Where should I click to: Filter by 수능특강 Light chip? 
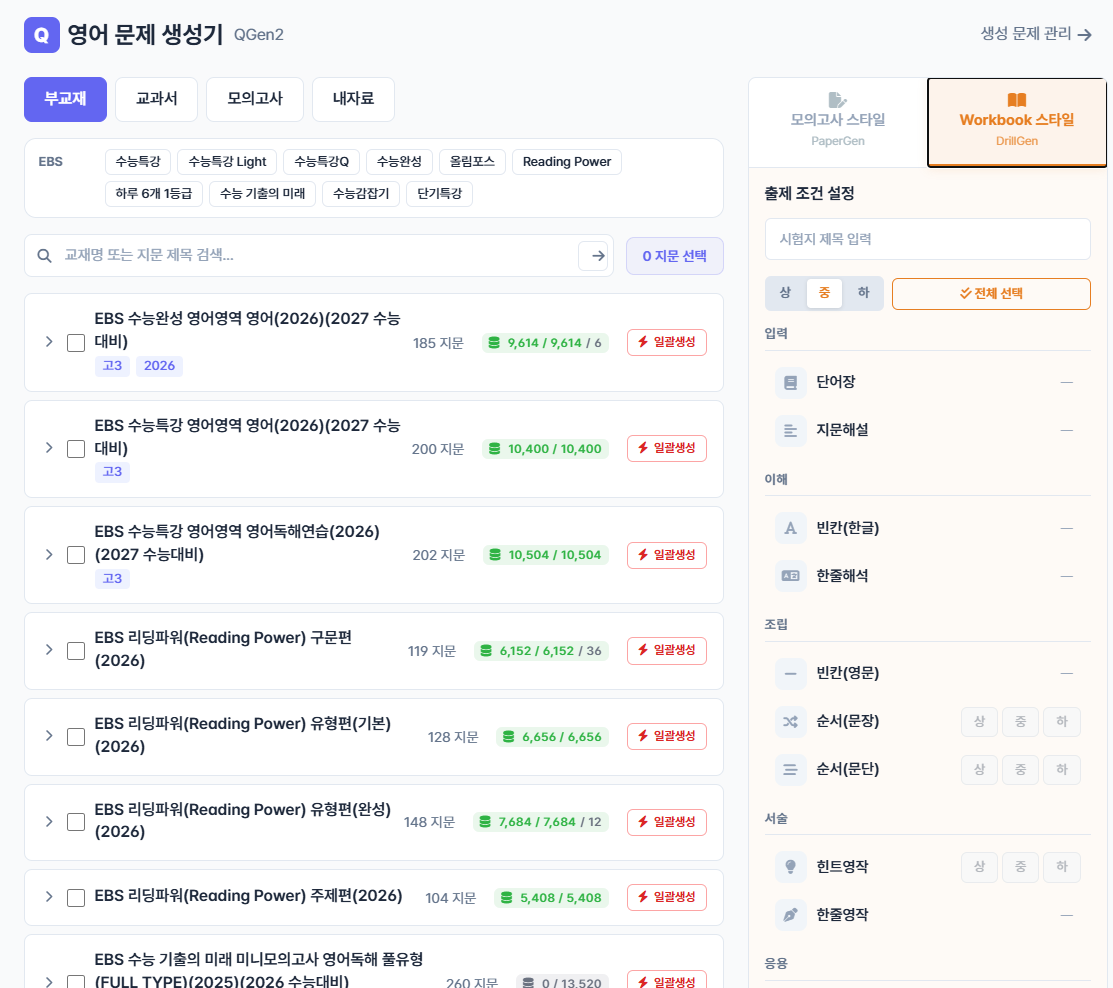tap(227, 162)
